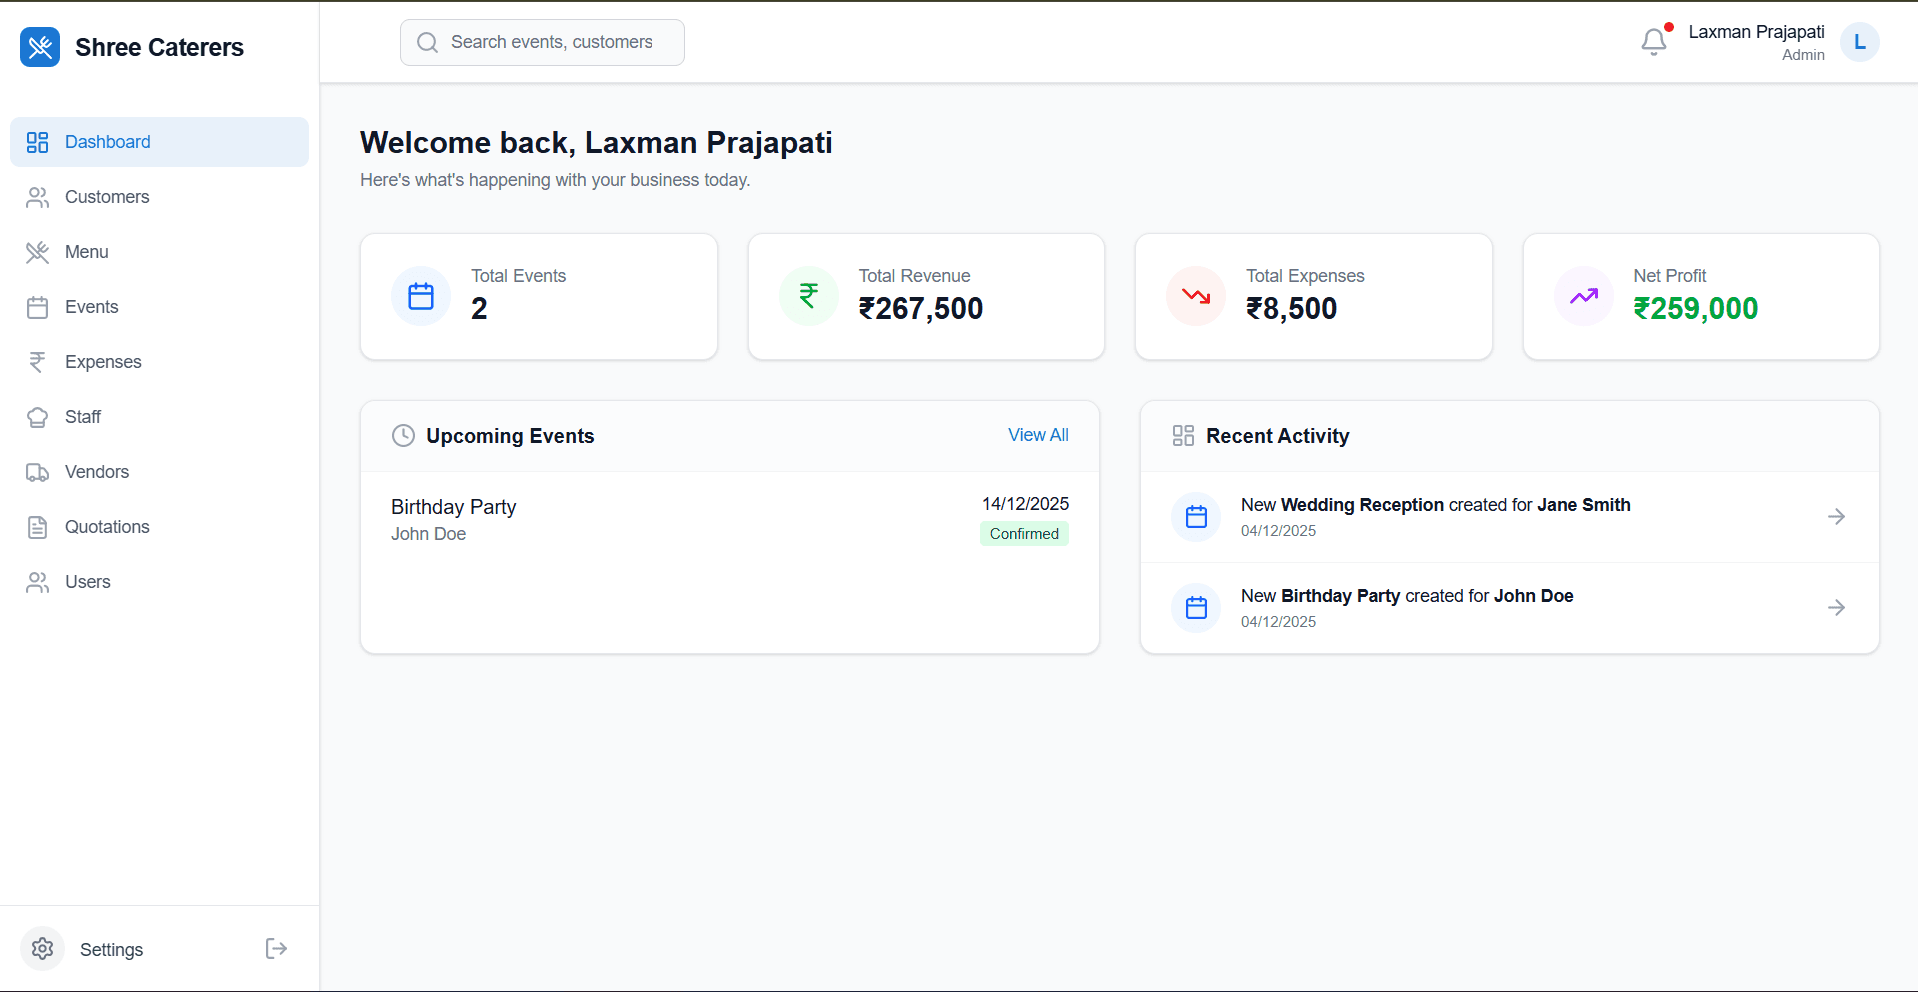The width and height of the screenshot is (1918, 992).
Task: Open the Wedding Reception activity arrow
Action: pyautogui.click(x=1836, y=516)
